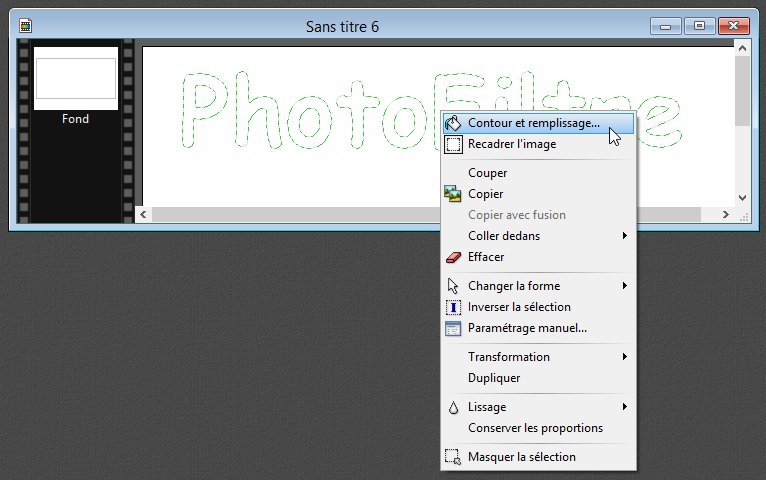
Task: Click the icon beside Inverser la sélection
Action: point(453,307)
